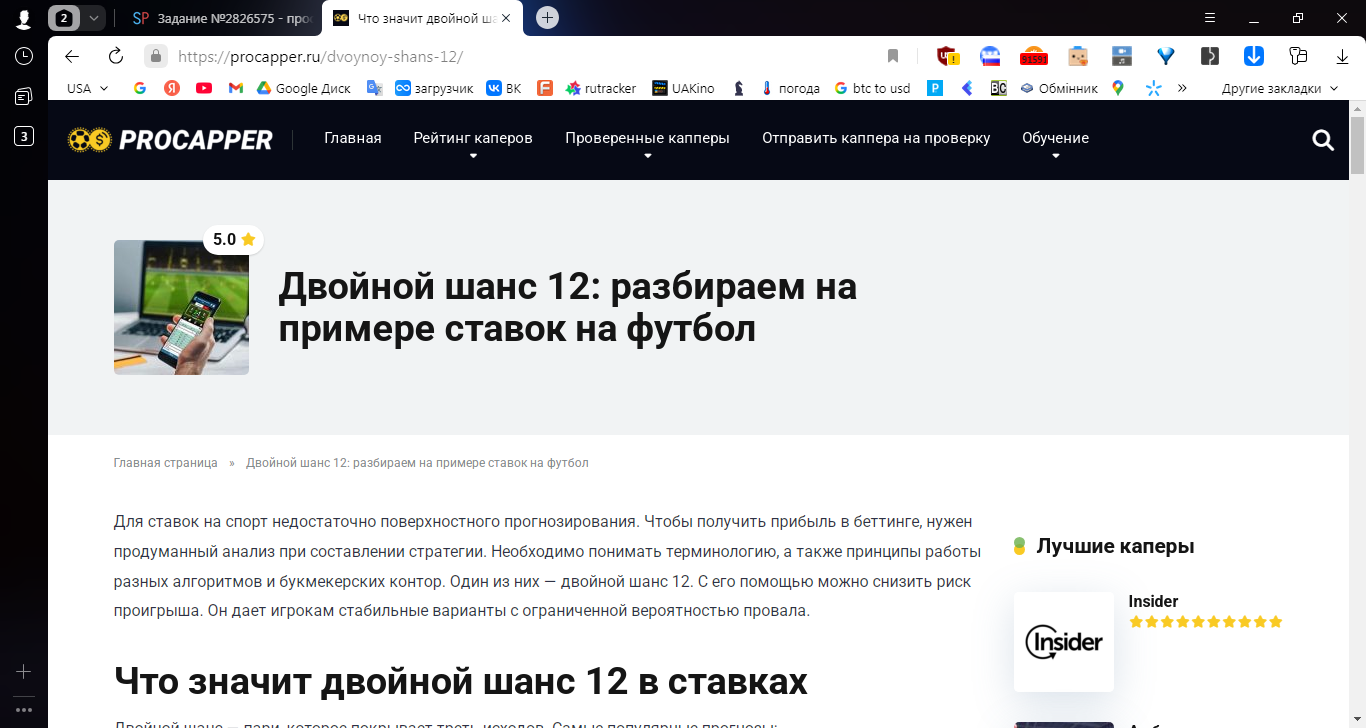Viewport: 1366px width, 728px height.
Task: Open the YouTube bookmark icon
Action: point(204,88)
